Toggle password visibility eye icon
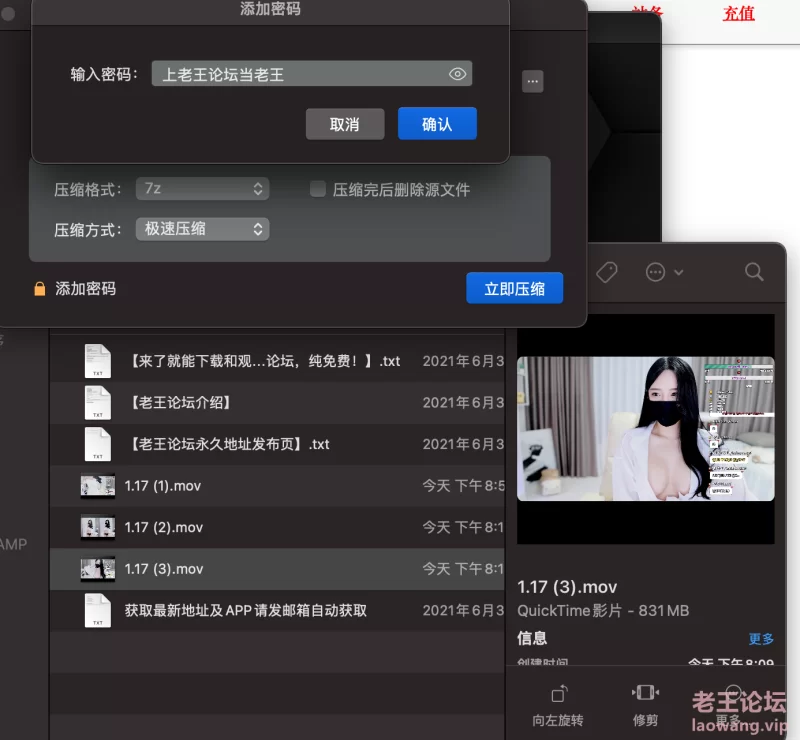The image size is (800, 740). pos(457,74)
